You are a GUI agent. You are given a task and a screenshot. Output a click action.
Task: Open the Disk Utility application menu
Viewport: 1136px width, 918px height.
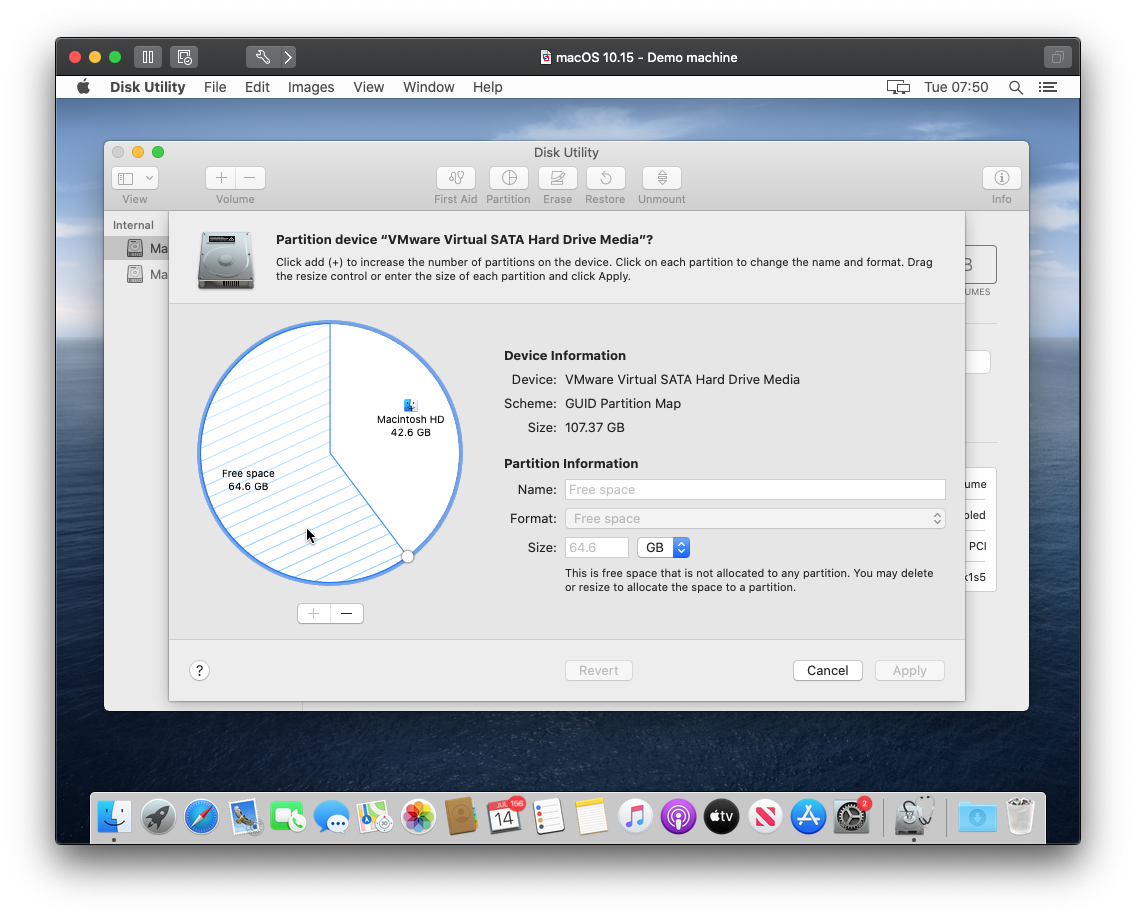148,87
